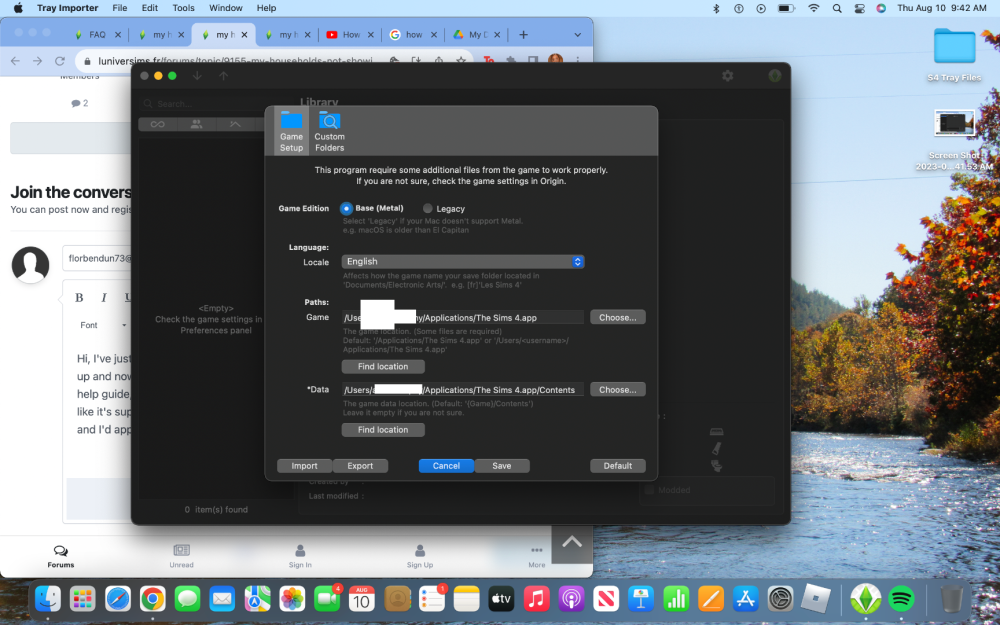Open the File menu
The width and height of the screenshot is (1000, 625).
[x=119, y=8]
